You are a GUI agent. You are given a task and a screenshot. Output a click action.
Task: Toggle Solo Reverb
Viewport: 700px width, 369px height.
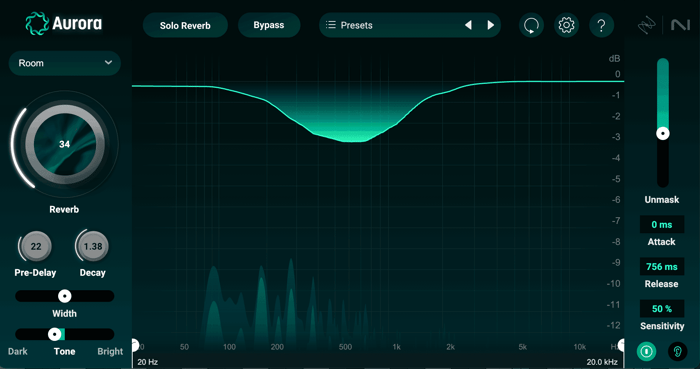(x=185, y=25)
